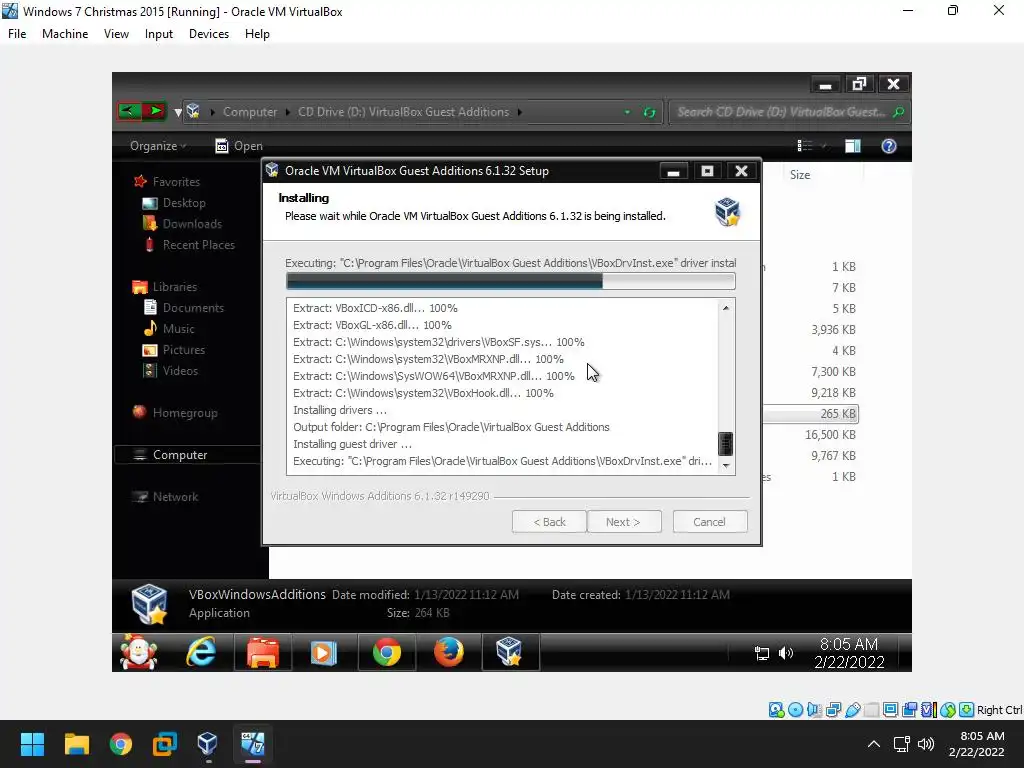Launch Chrome from the guest taskbar
Viewport: 1024px width, 768px height.
pos(387,652)
